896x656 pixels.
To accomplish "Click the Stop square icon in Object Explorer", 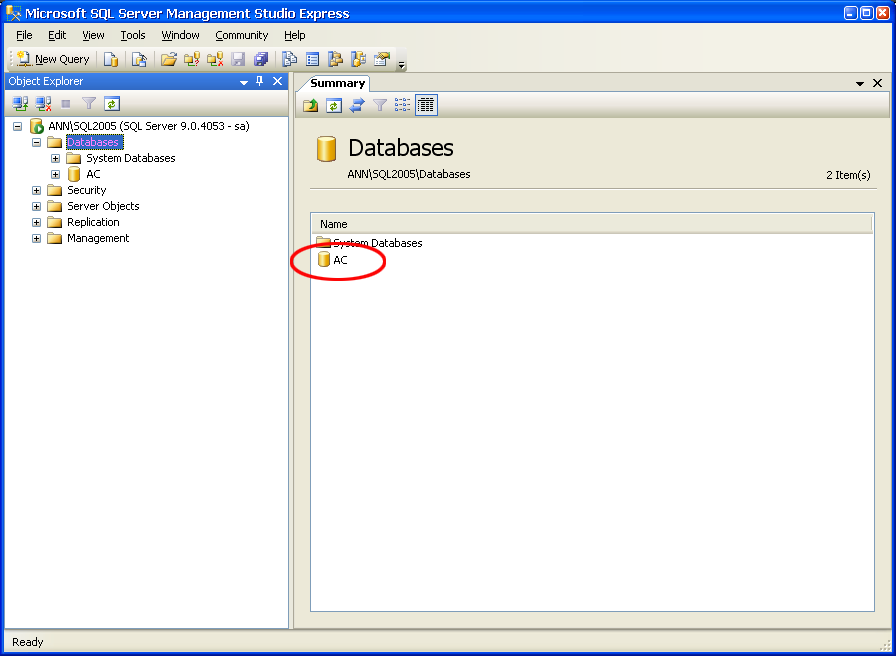I will coord(66,104).
